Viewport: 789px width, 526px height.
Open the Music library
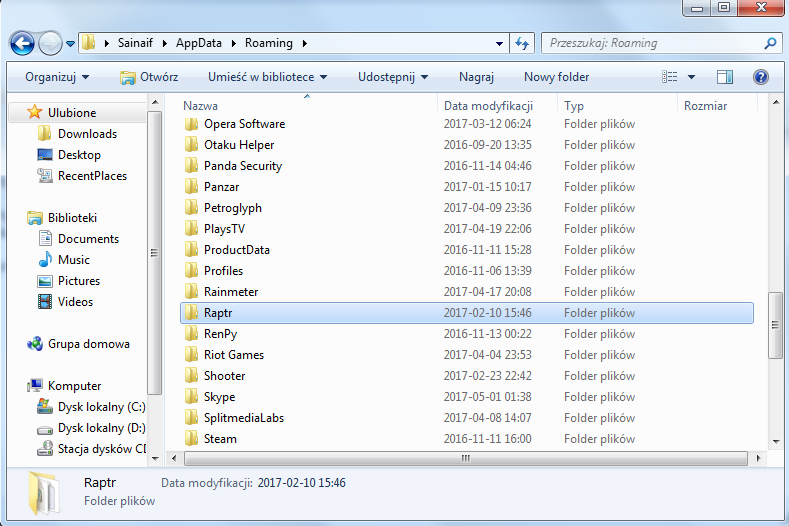click(73, 260)
